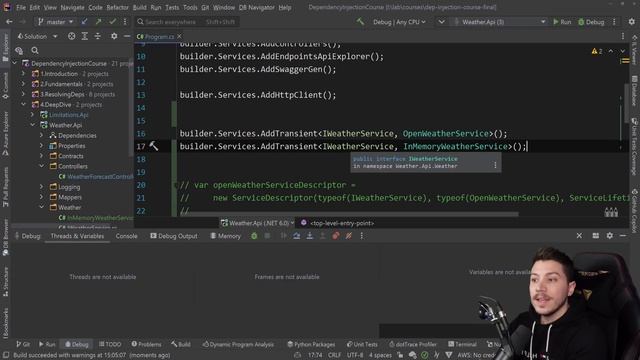Image resolution: width=640 pixels, height=360 pixels.
Task: Click the hammer quick-action icon on line 17
Action: point(153,146)
